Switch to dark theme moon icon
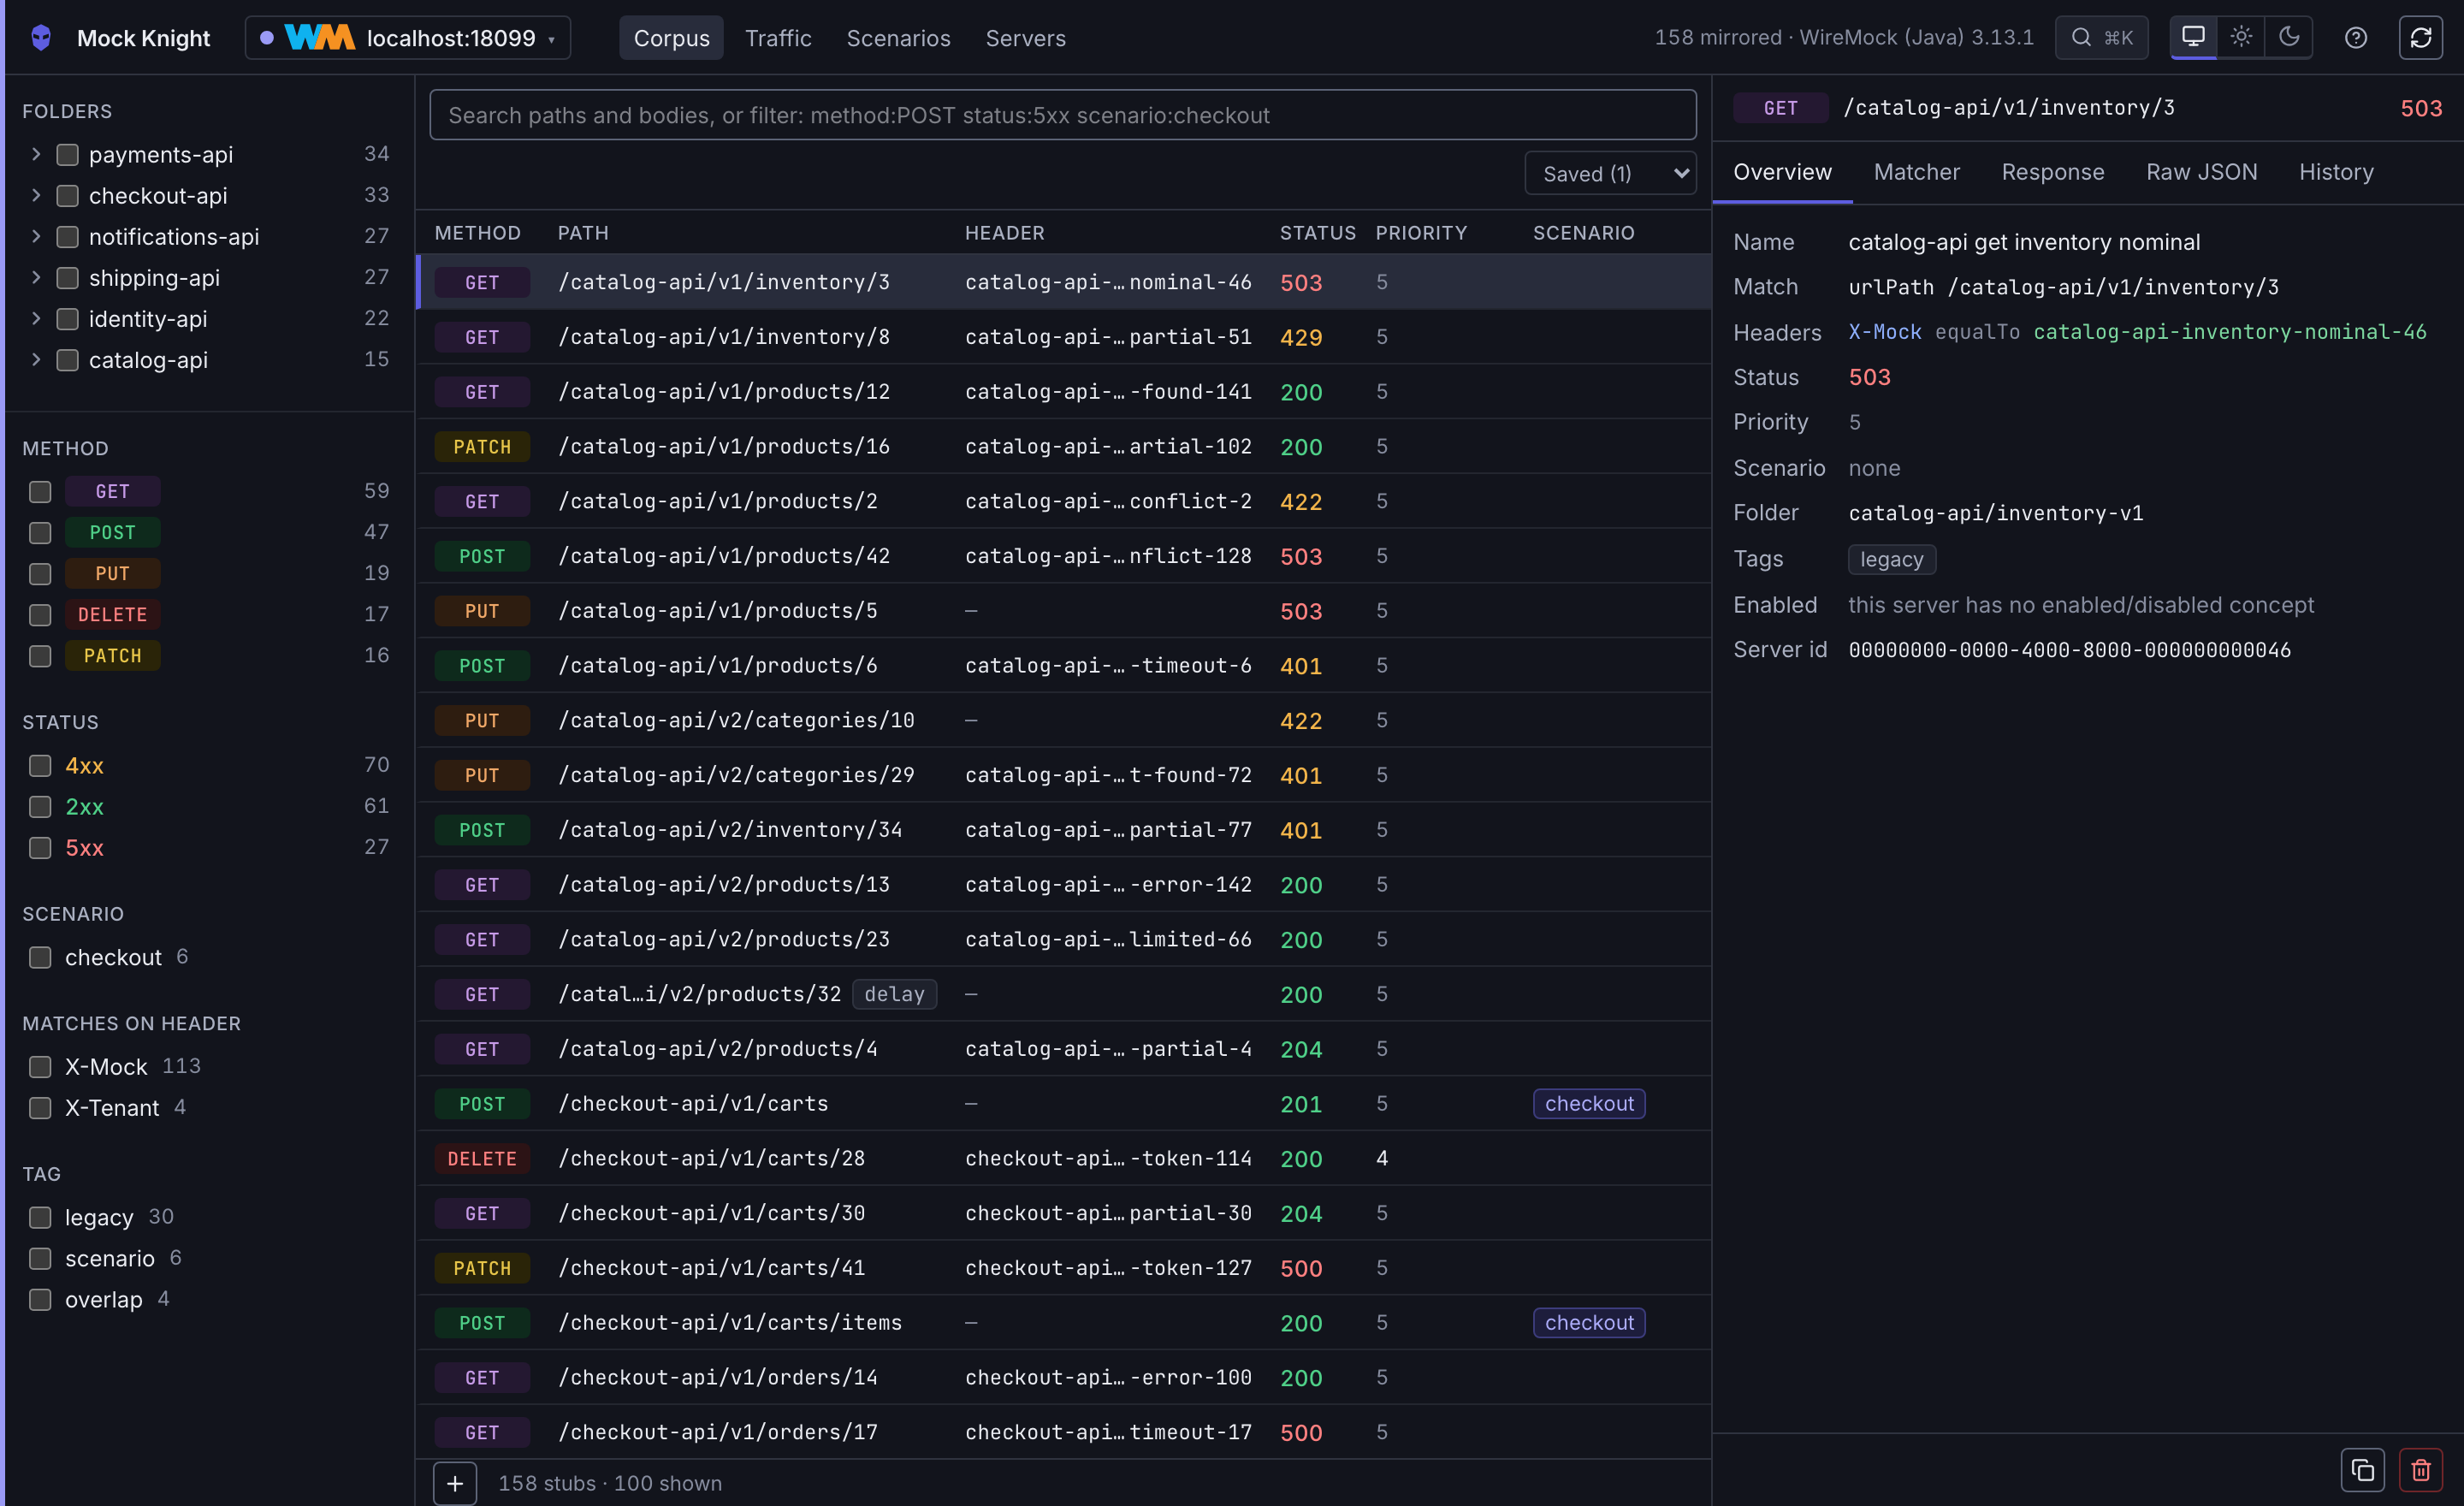 (2289, 38)
